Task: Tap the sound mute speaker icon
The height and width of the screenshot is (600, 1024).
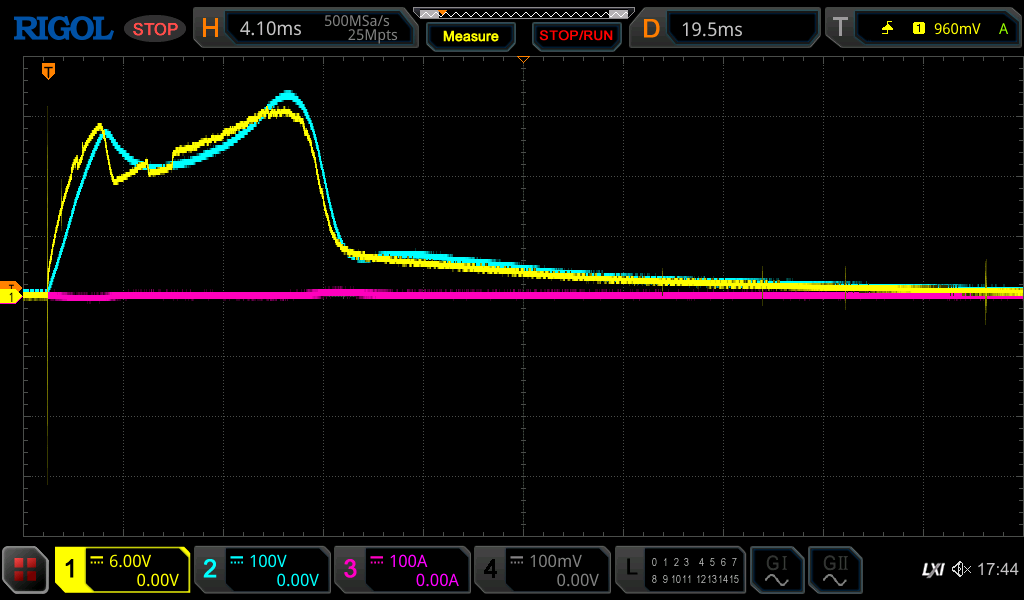Action: pos(961,570)
